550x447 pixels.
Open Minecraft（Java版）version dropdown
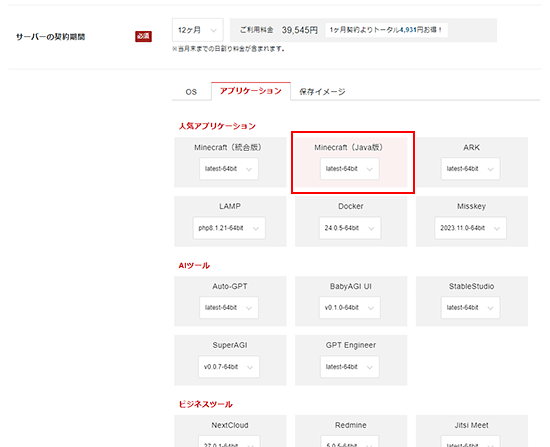point(349,169)
